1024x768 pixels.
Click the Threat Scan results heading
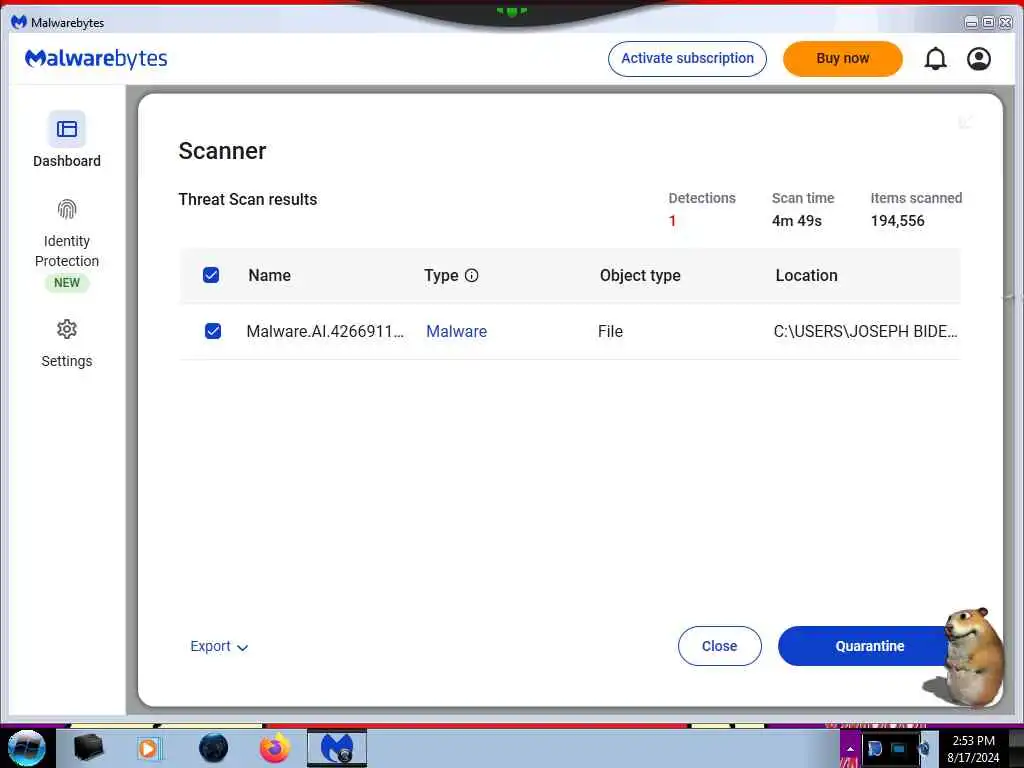pyautogui.click(x=248, y=199)
